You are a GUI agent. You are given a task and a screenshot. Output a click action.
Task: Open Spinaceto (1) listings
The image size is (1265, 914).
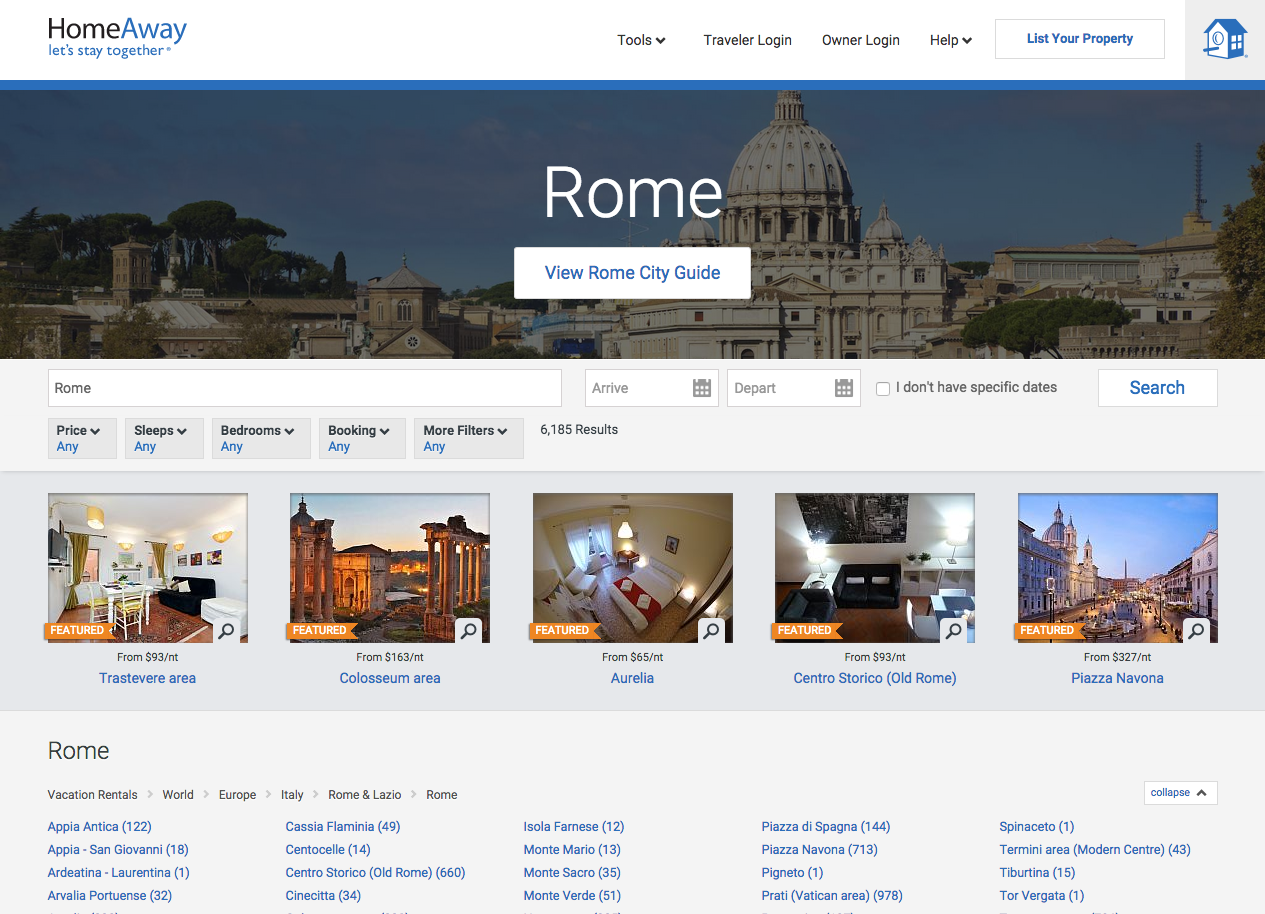[1037, 827]
